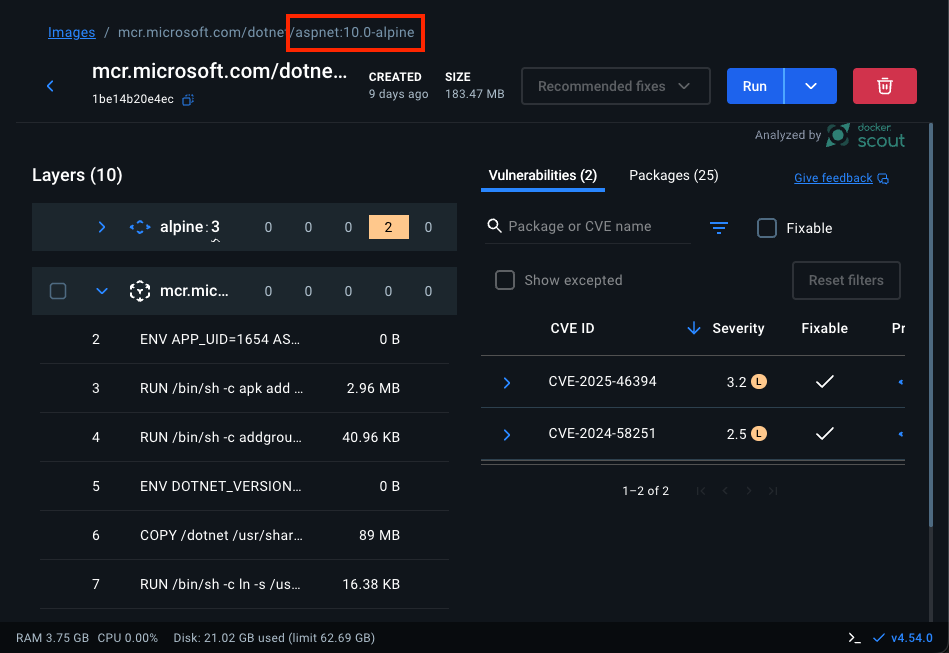Image resolution: width=949 pixels, height=653 pixels.
Task: Open the Run button dropdown arrow
Action: click(810, 86)
